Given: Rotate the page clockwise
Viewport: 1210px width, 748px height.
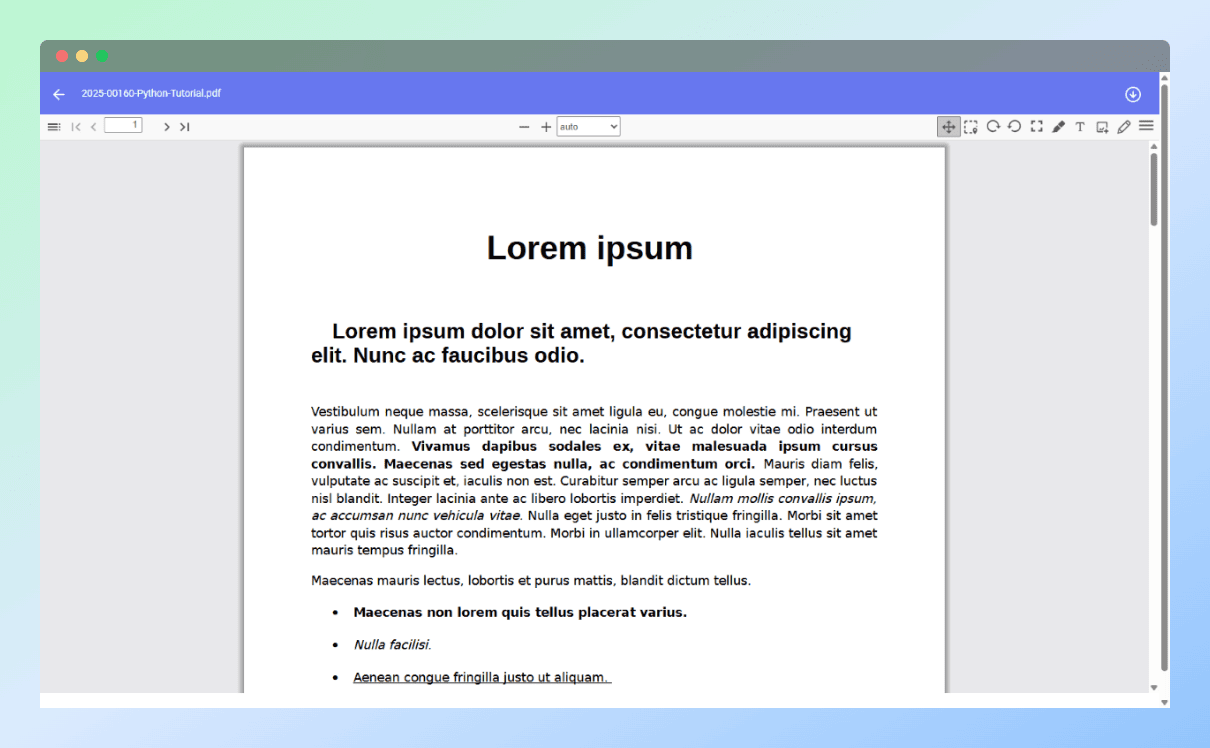Looking at the screenshot, I should tap(993, 126).
